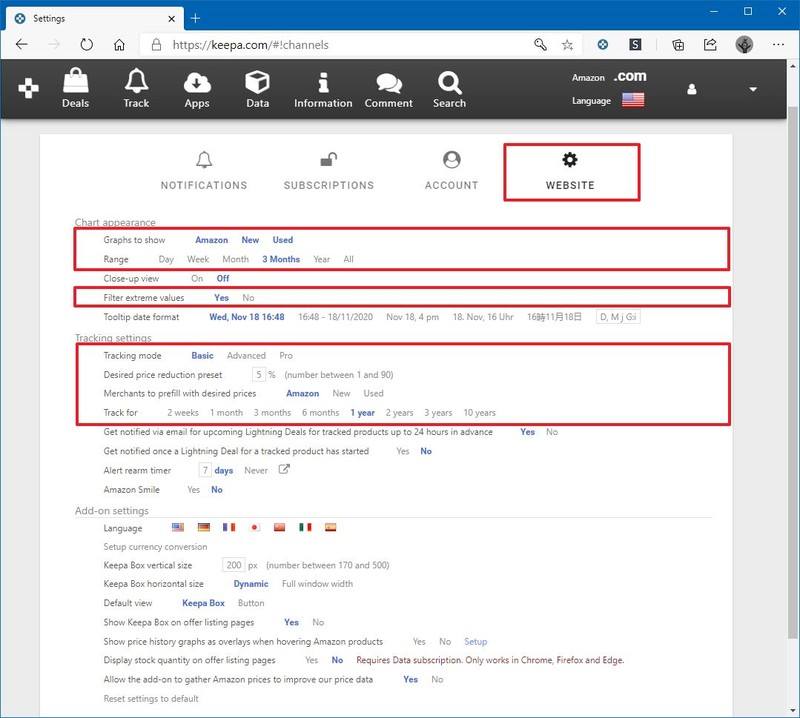Open the Comment speech bubbles icon
This screenshot has width=800, height=718.
click(389, 83)
